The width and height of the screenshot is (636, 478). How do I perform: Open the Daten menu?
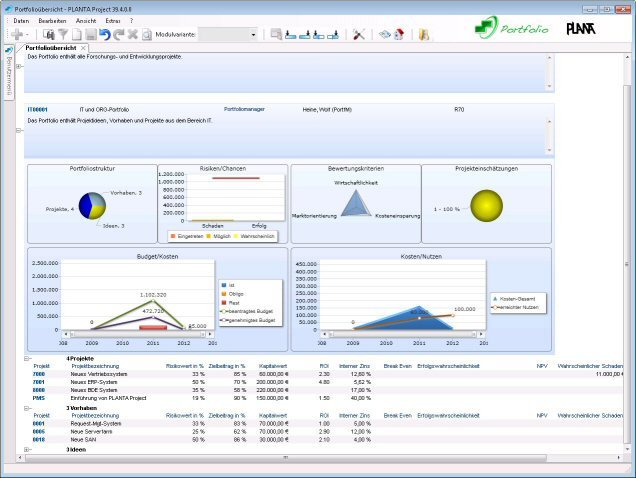21,21
